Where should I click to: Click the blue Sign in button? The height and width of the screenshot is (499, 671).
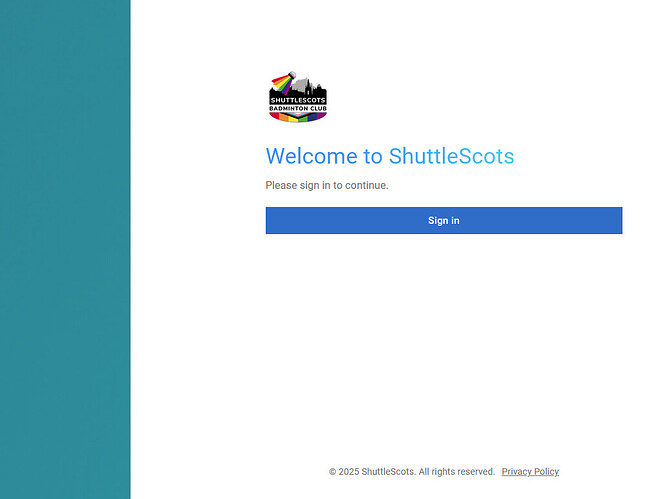pyautogui.click(x=444, y=220)
